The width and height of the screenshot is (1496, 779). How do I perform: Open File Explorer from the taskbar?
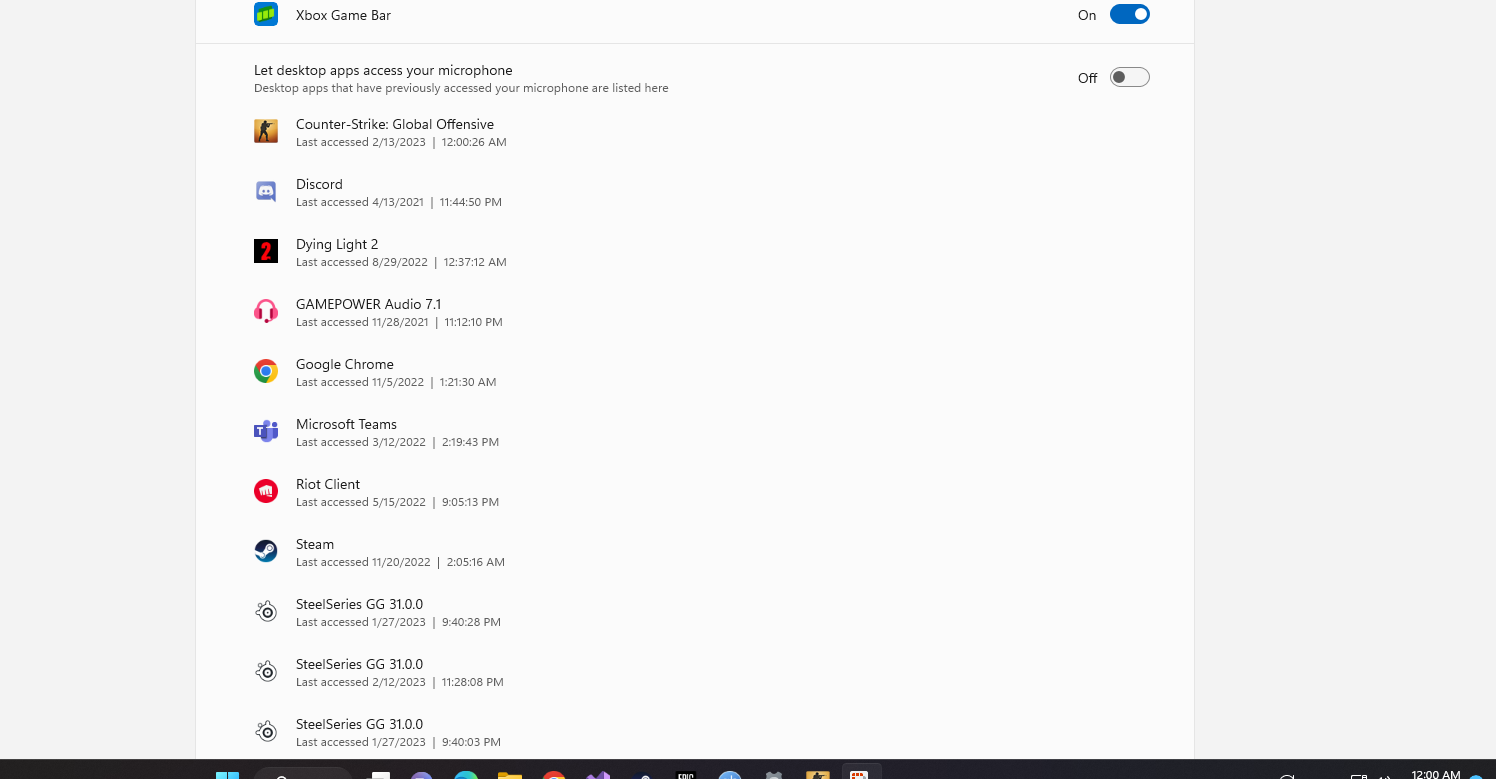[x=510, y=775]
